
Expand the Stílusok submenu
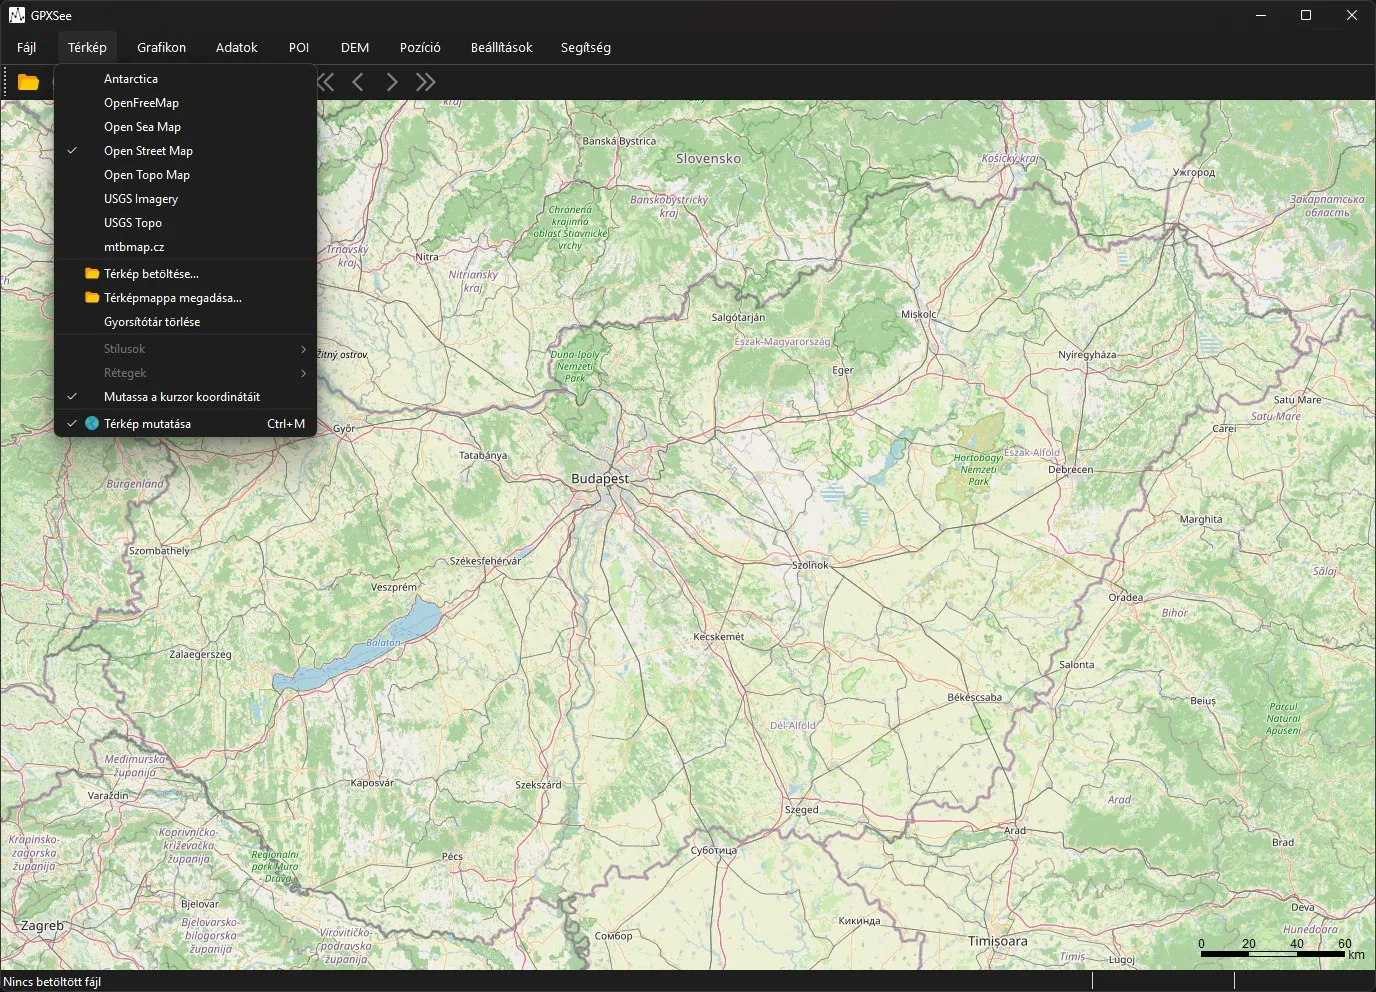[186, 349]
